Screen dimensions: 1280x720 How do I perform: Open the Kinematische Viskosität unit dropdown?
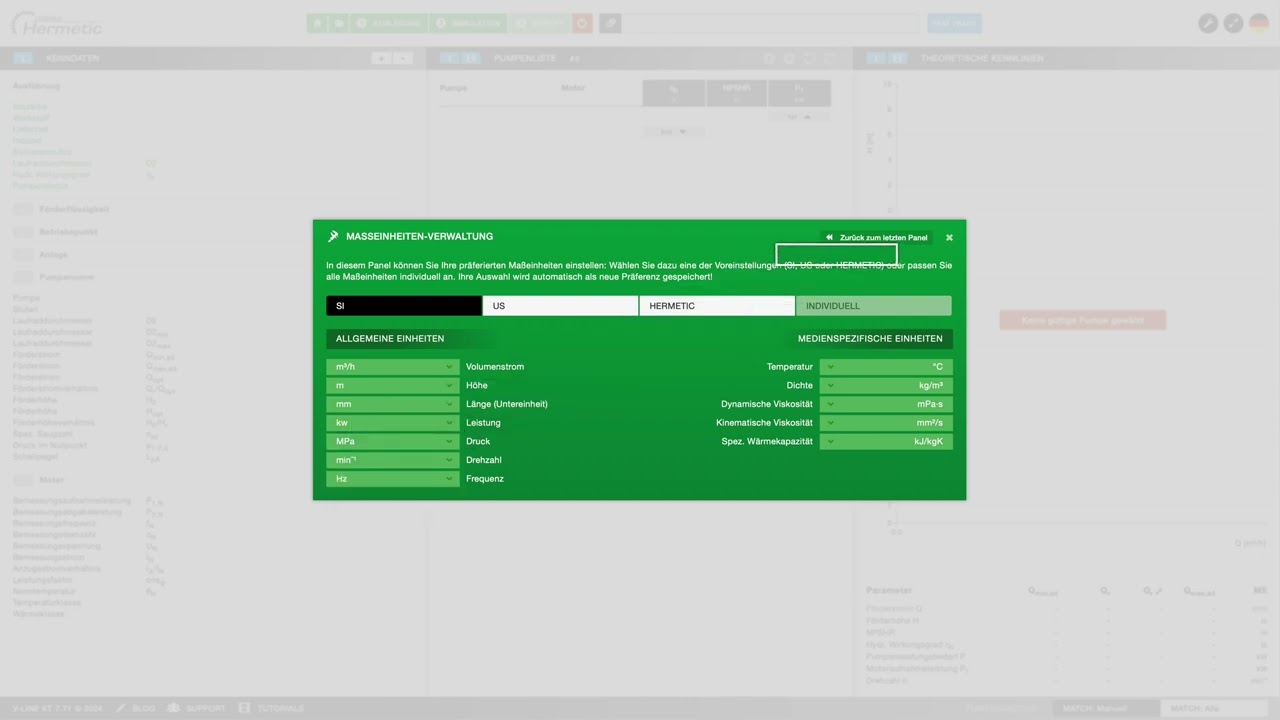(886, 423)
